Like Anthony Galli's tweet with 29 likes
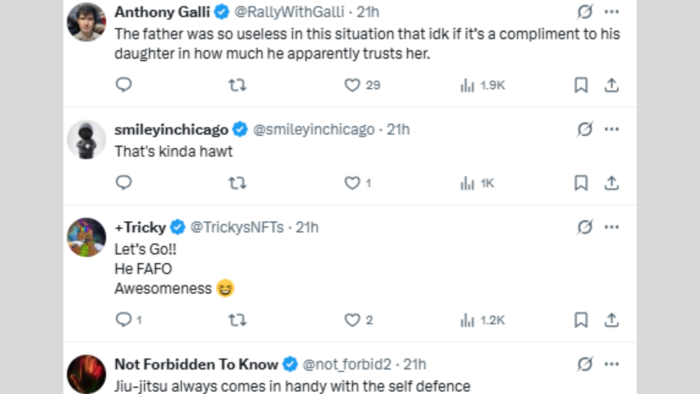 click(362, 85)
